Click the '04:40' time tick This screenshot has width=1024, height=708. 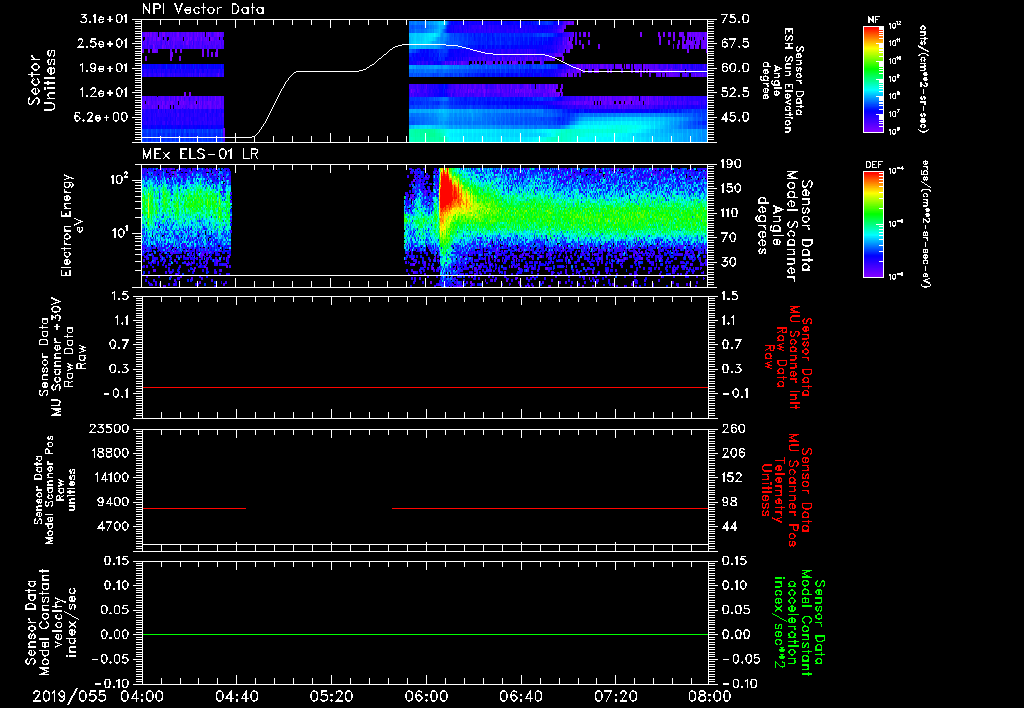(236, 696)
